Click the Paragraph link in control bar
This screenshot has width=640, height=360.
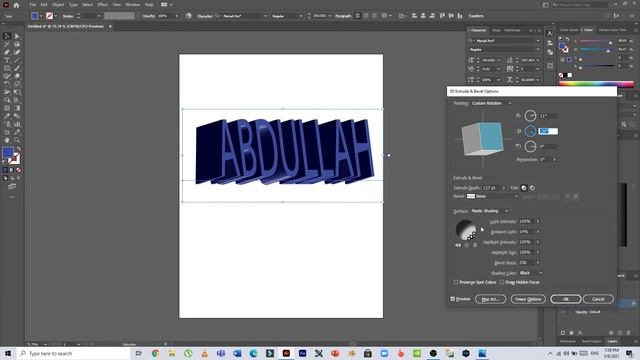click(343, 16)
